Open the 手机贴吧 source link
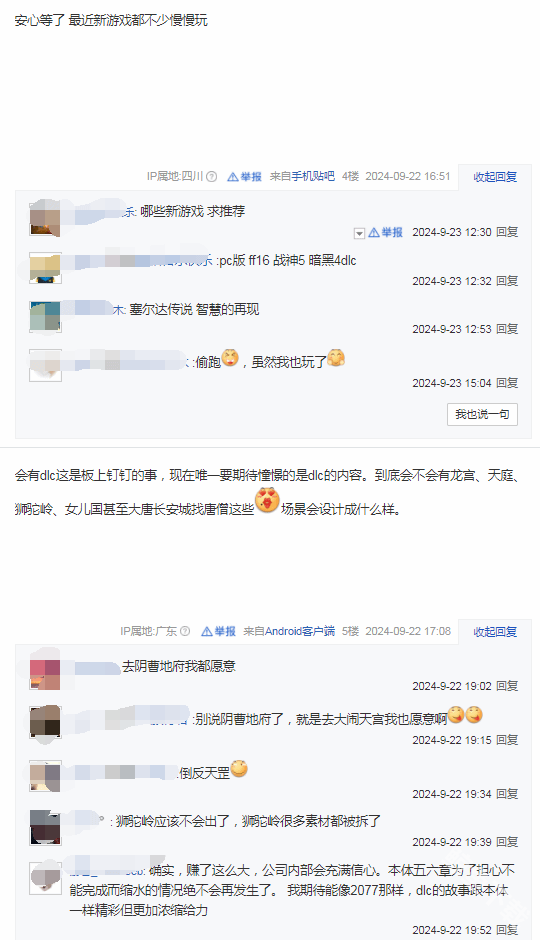This screenshot has height=940, width=540. click(x=313, y=177)
